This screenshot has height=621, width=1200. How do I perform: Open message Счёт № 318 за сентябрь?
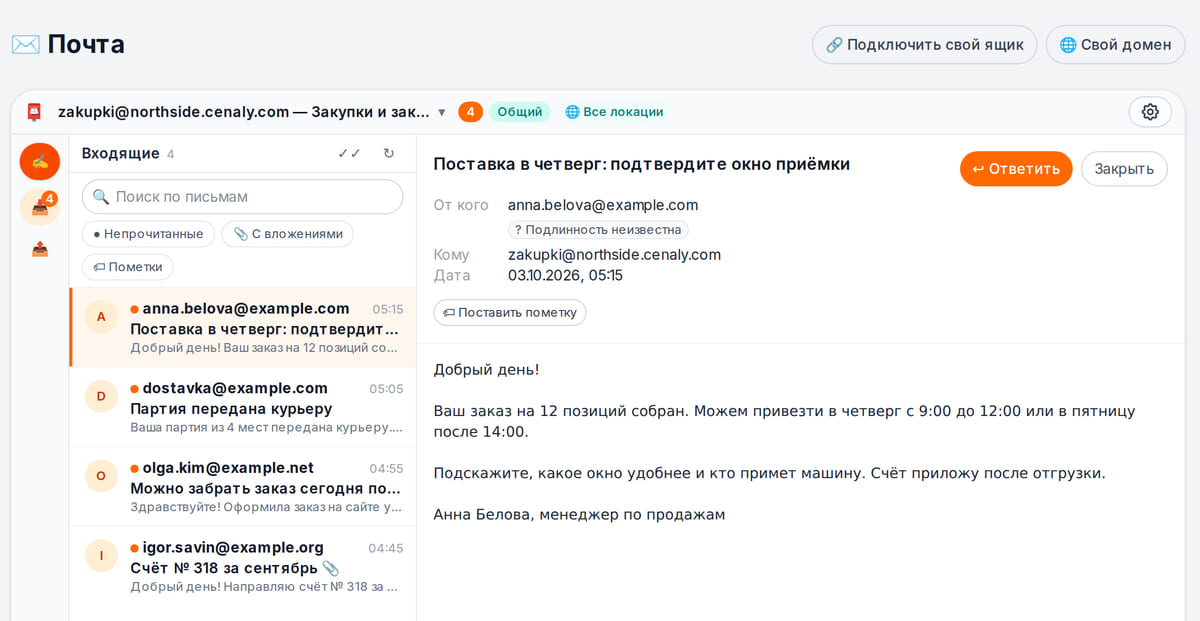(243, 567)
